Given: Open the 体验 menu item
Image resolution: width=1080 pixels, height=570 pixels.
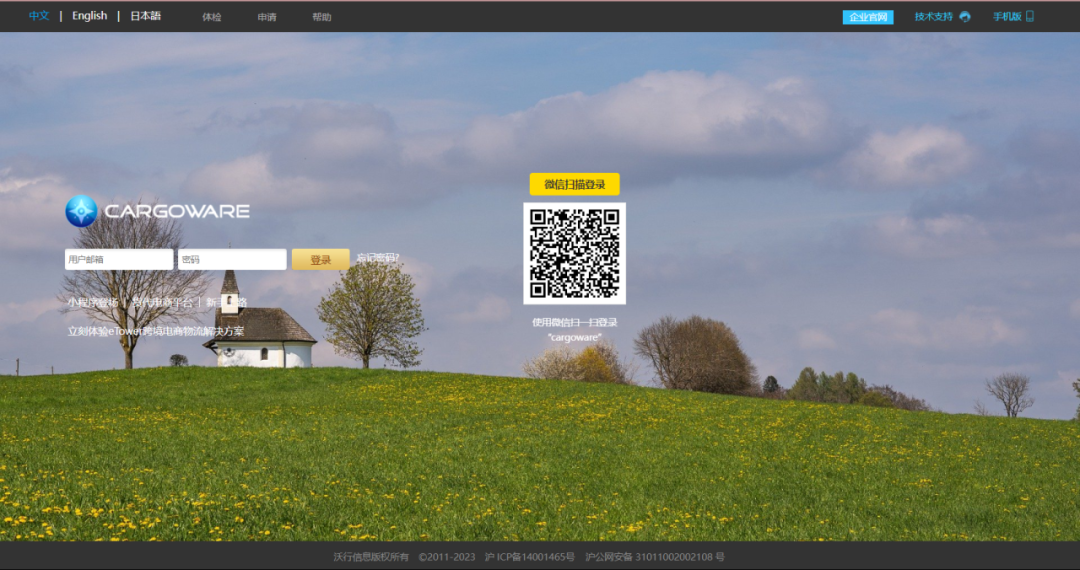Looking at the screenshot, I should 212,17.
